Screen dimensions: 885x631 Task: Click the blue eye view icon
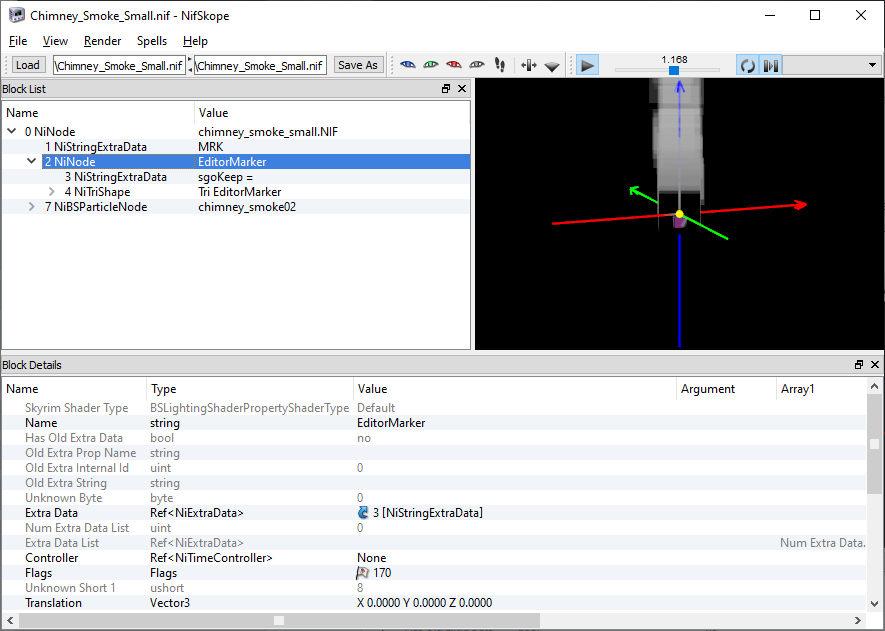408,65
